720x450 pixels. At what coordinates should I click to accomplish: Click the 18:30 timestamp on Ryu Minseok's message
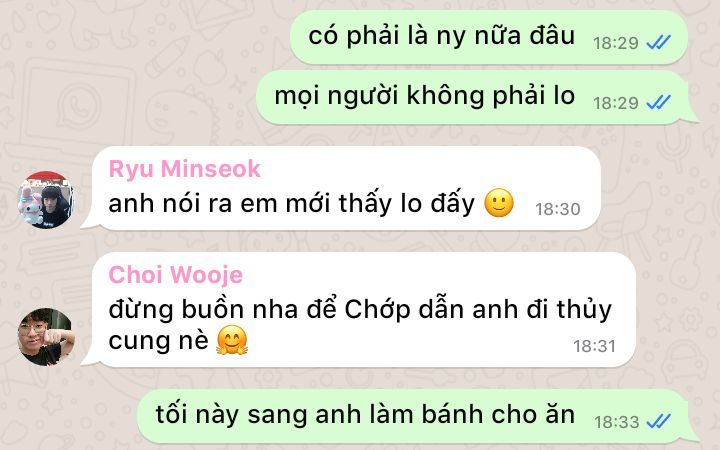557,209
